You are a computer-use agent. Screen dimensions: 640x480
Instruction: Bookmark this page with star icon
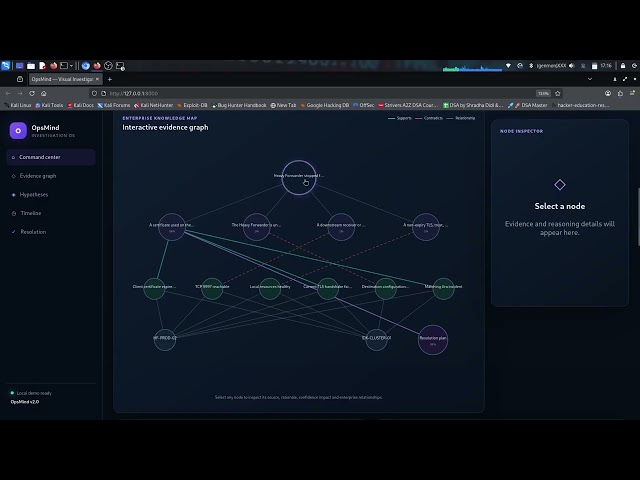[x=558, y=93]
